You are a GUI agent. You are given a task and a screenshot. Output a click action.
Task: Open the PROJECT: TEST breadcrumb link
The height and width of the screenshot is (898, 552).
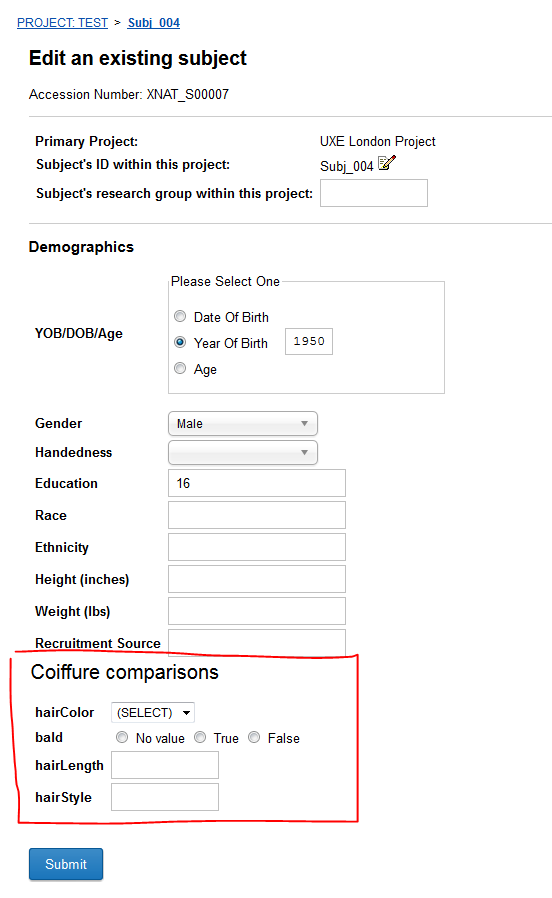(62, 23)
